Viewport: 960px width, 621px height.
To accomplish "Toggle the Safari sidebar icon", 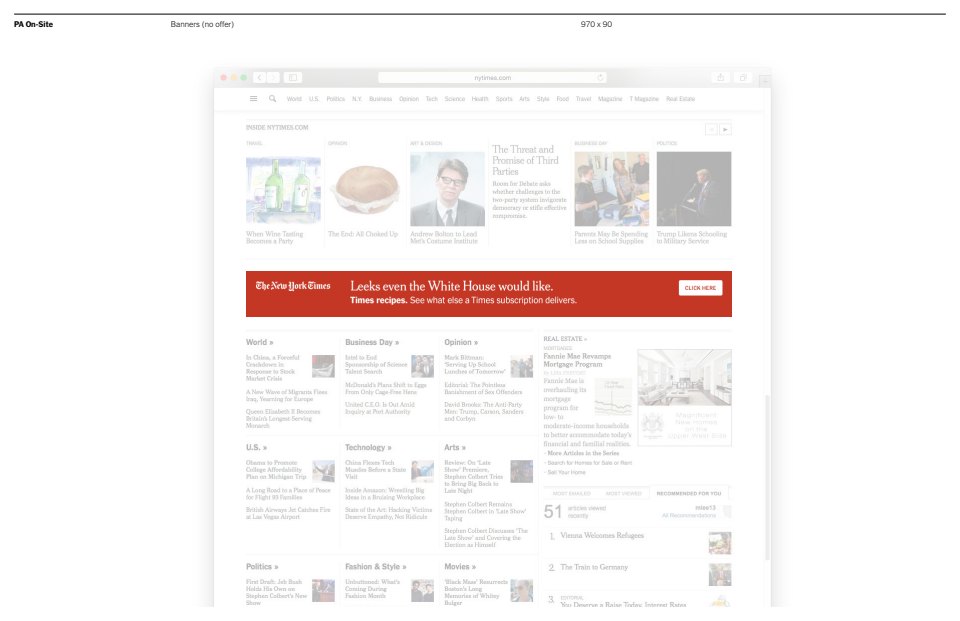I will click(x=293, y=78).
